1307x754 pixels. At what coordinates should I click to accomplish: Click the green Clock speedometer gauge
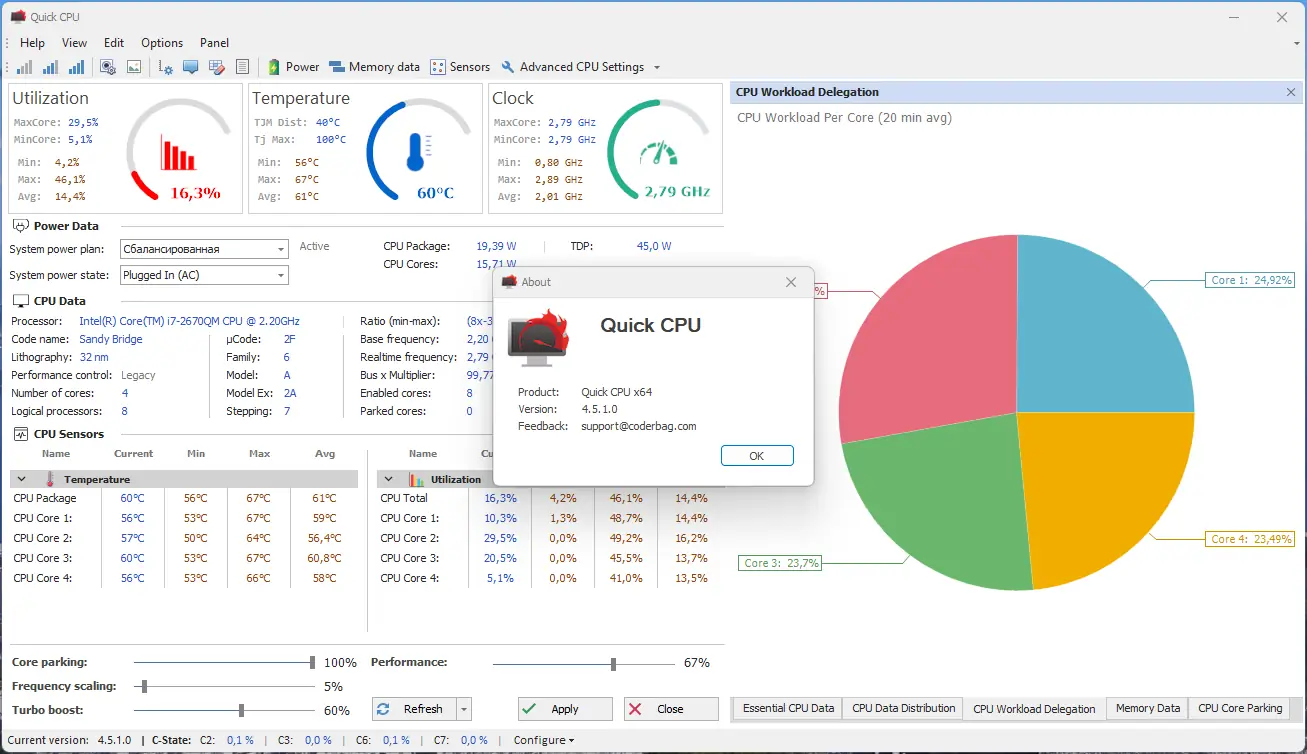659,149
